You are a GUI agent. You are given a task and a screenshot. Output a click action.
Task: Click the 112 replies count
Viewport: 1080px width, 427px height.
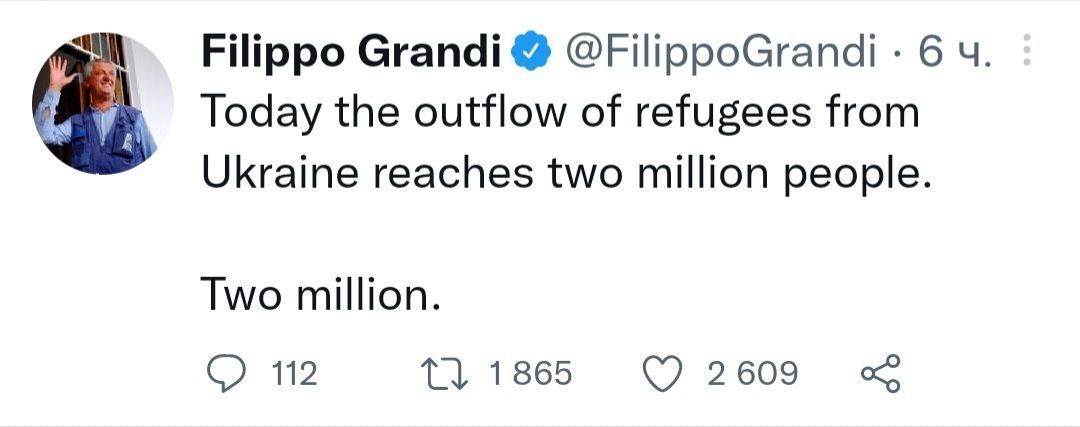pyautogui.click(x=294, y=374)
